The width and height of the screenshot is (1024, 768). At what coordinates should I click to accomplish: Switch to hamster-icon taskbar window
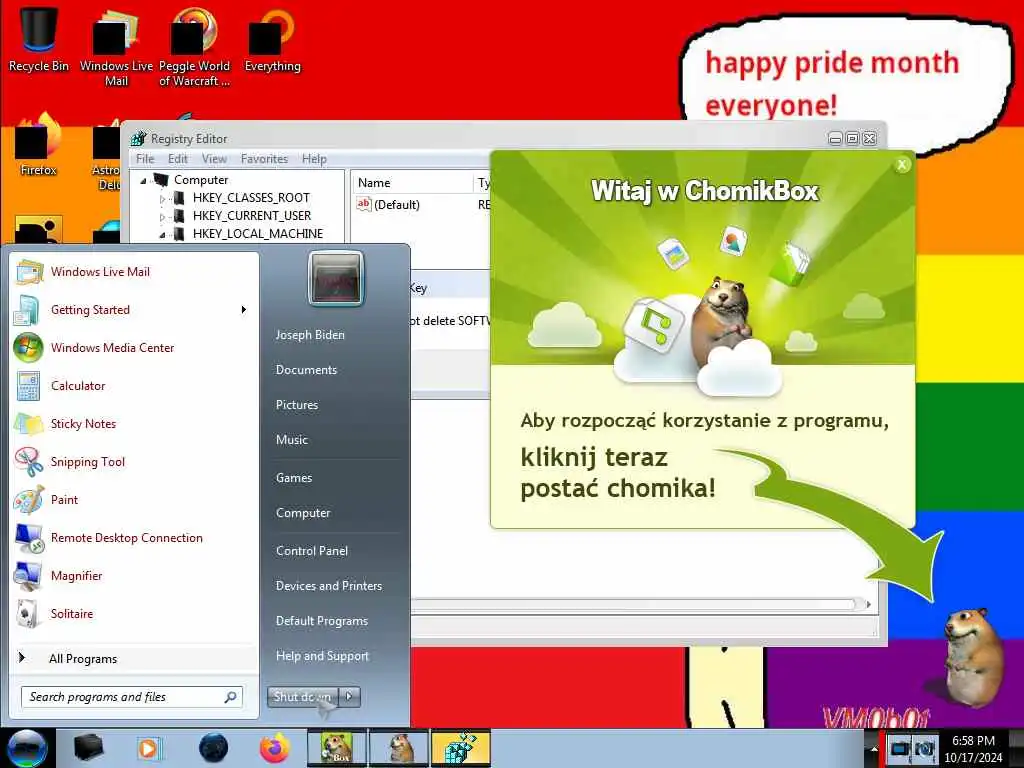(399, 748)
